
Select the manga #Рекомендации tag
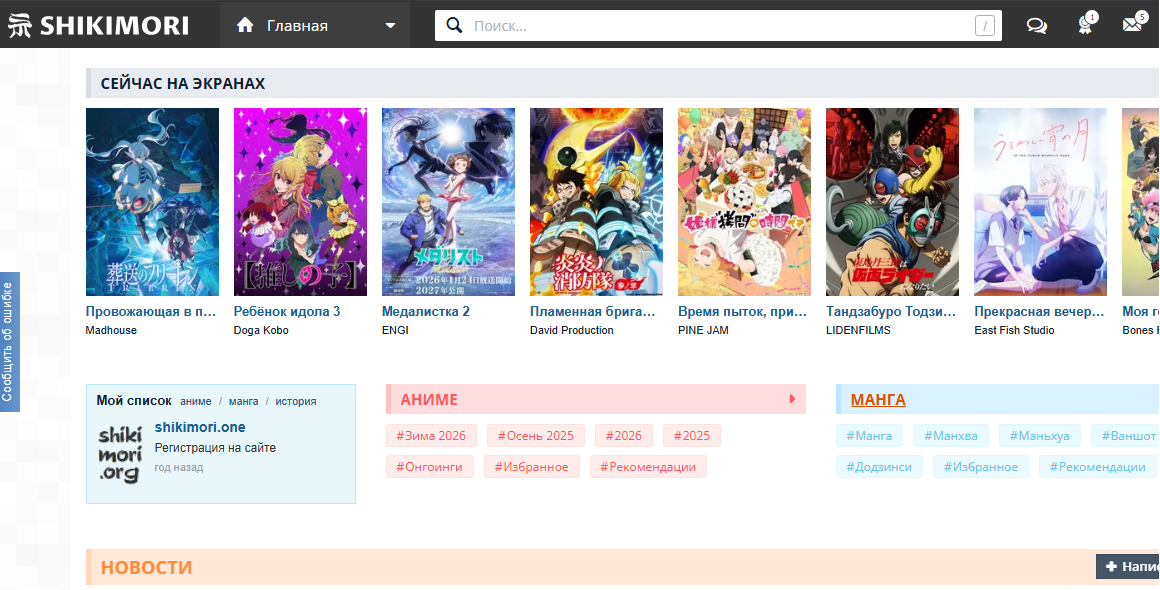(1098, 467)
